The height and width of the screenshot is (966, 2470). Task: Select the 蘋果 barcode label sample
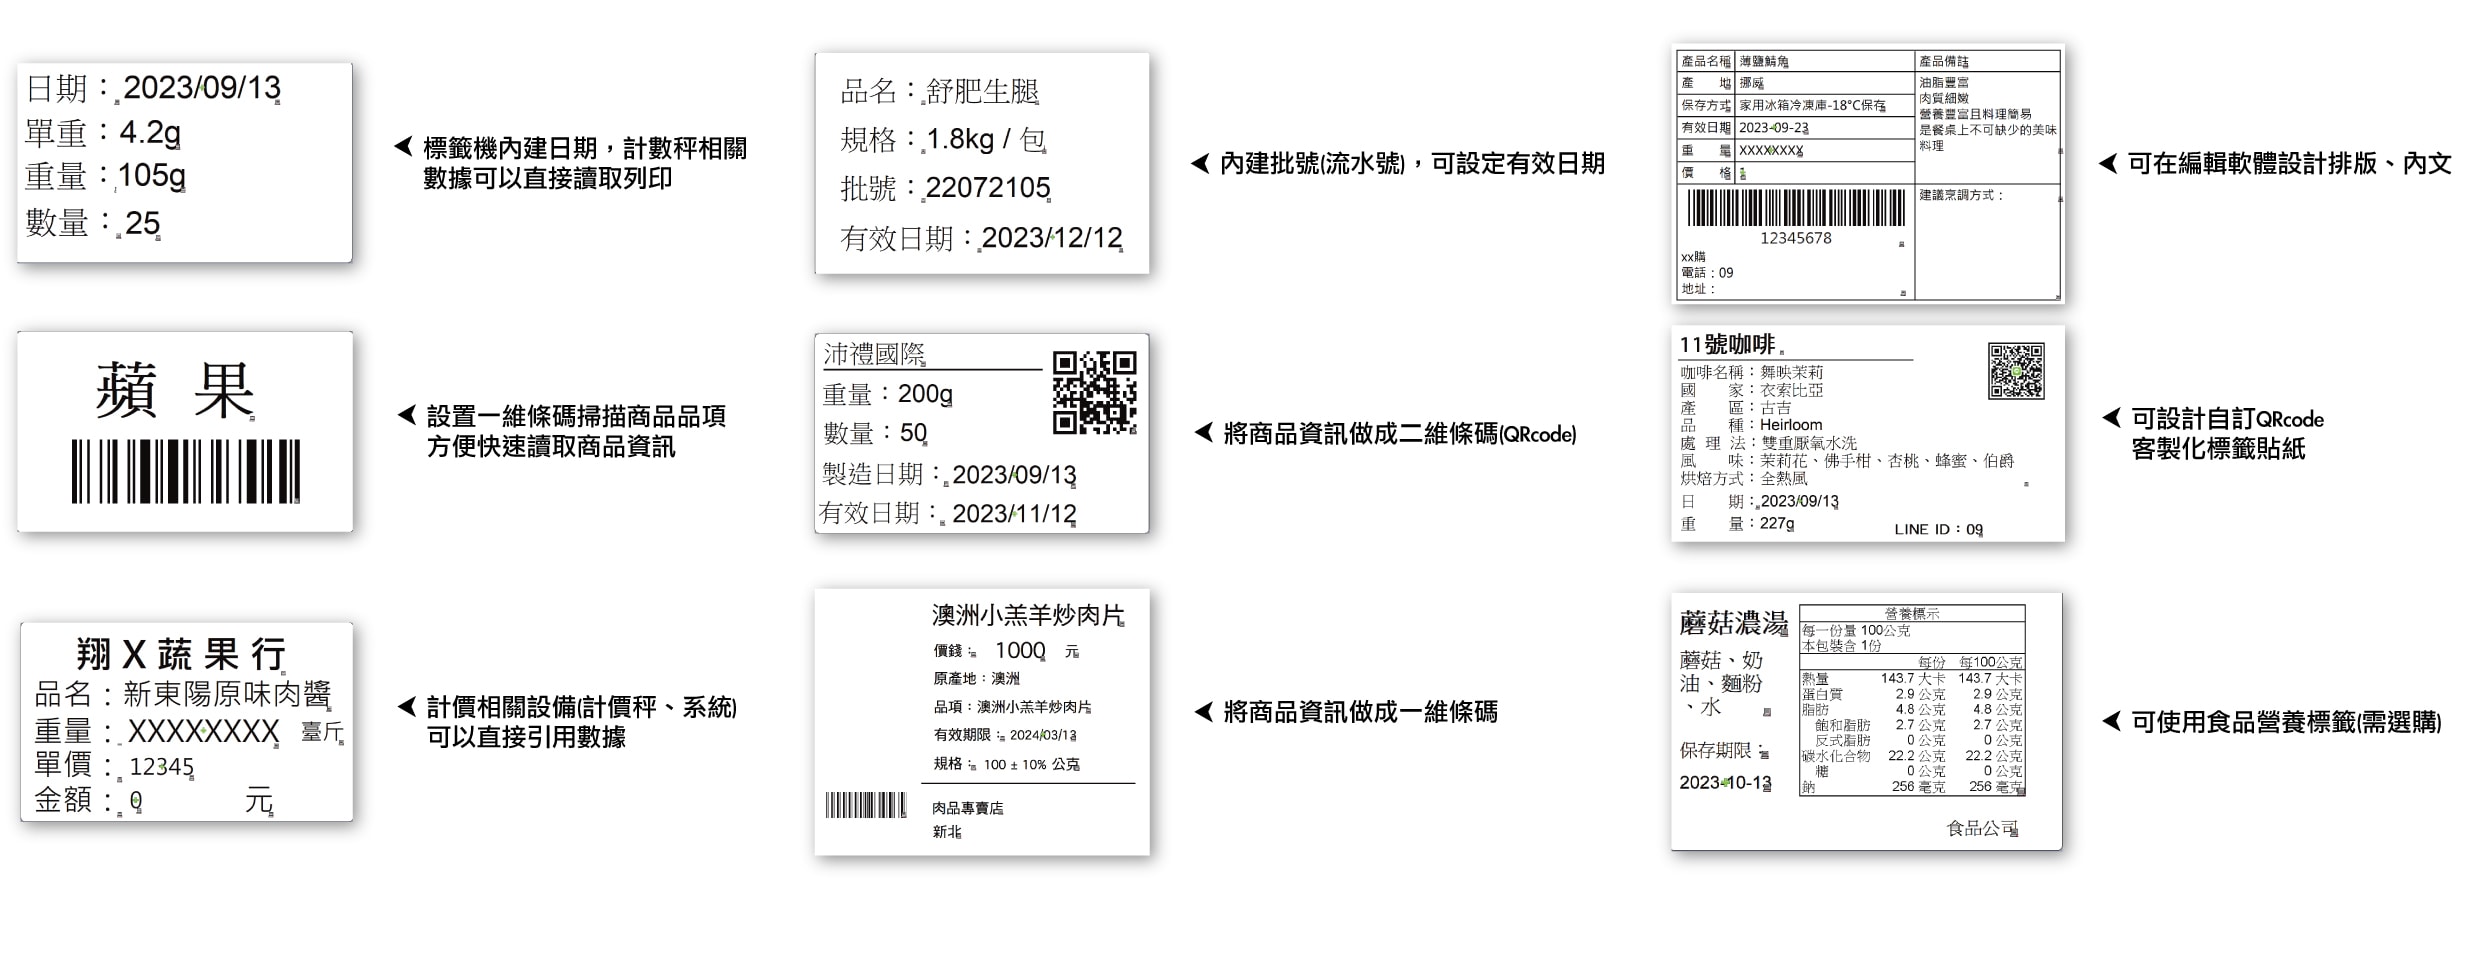point(185,431)
